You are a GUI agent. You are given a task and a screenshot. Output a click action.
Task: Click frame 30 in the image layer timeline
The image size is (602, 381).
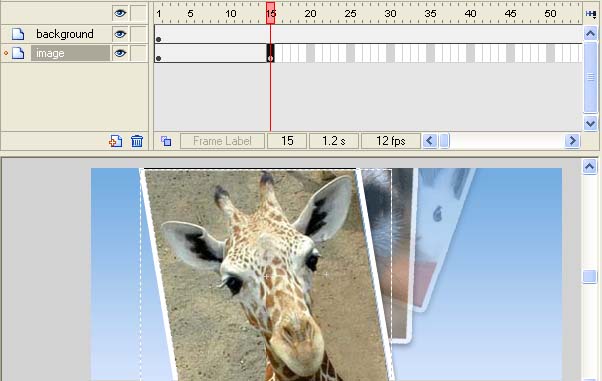[390, 53]
